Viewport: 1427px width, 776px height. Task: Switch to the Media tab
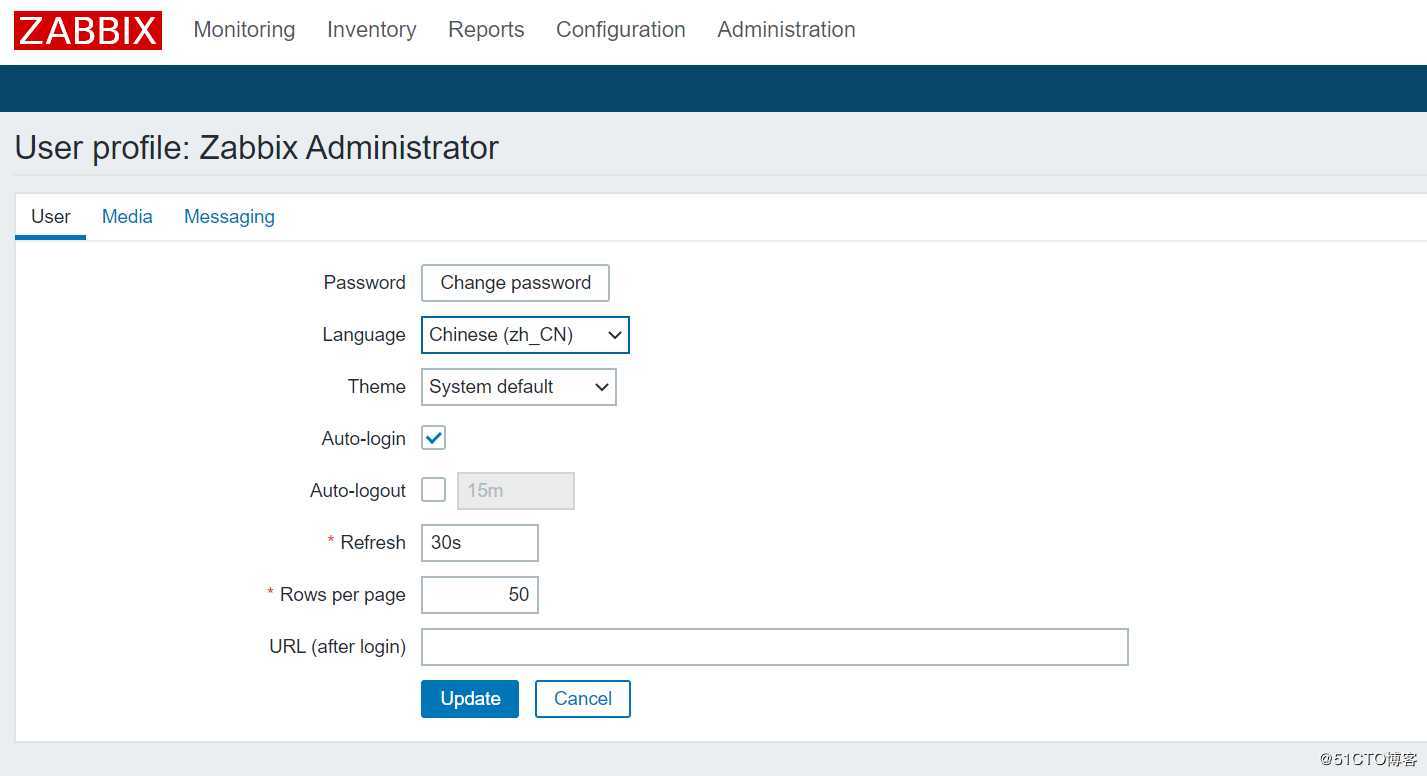[x=127, y=217]
